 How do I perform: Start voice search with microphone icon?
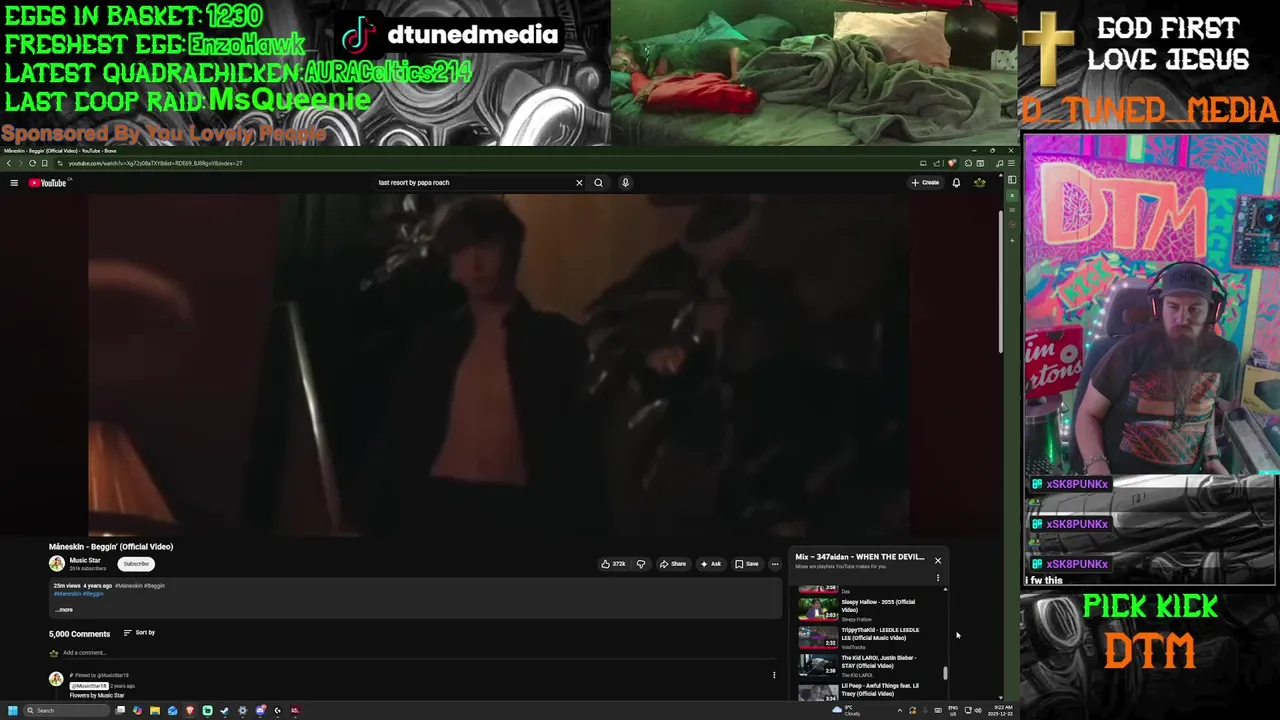[625, 183]
